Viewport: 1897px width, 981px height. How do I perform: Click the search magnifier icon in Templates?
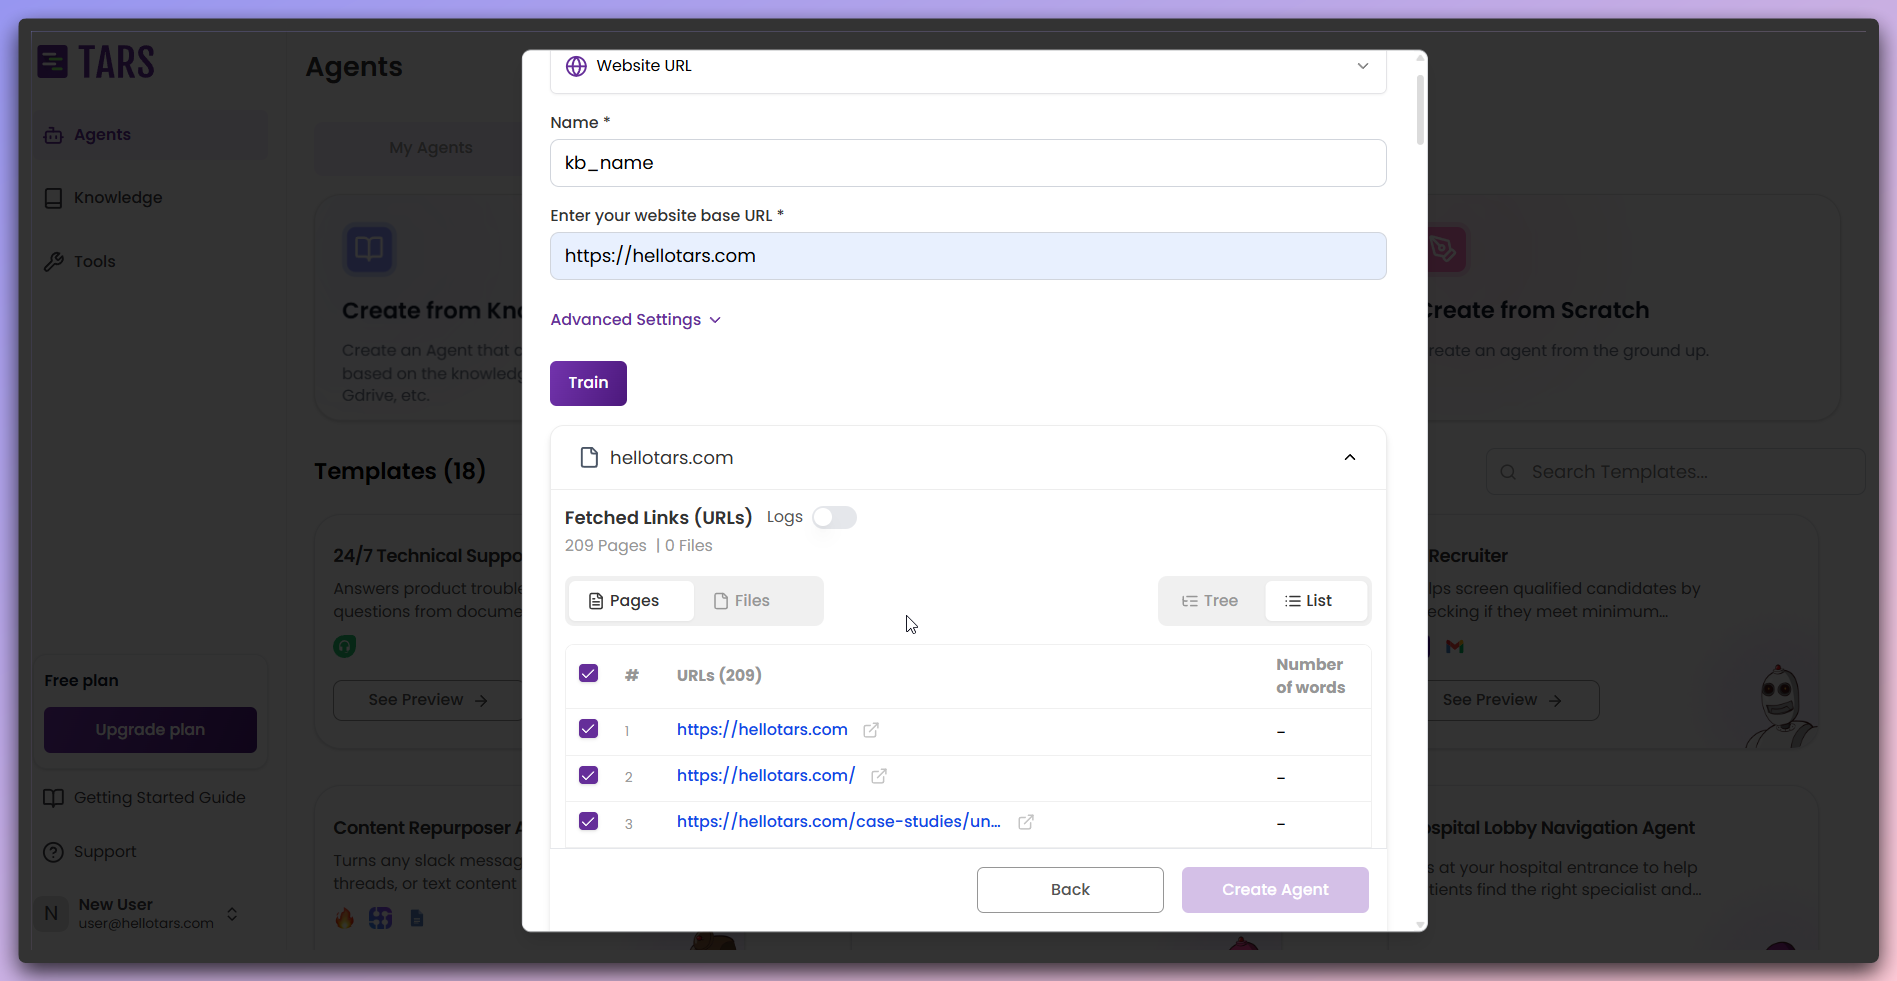1508,472
